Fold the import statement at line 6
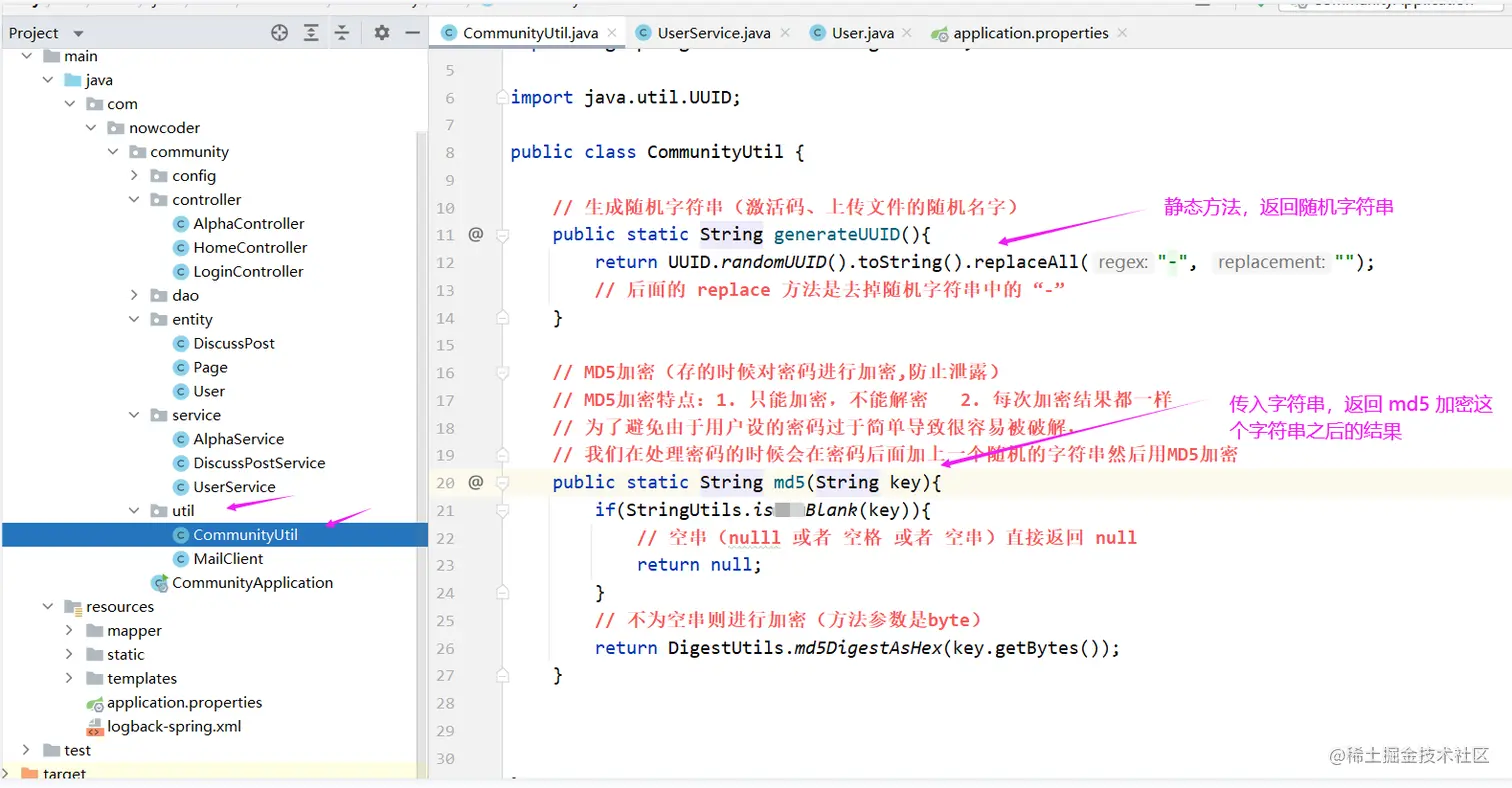Screen dimensions: 1512x788 (503, 98)
